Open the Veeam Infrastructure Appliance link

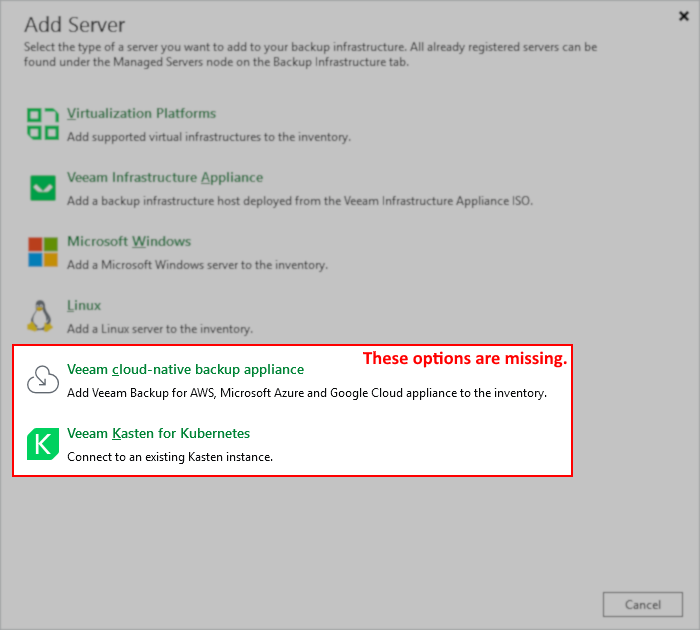pos(165,177)
